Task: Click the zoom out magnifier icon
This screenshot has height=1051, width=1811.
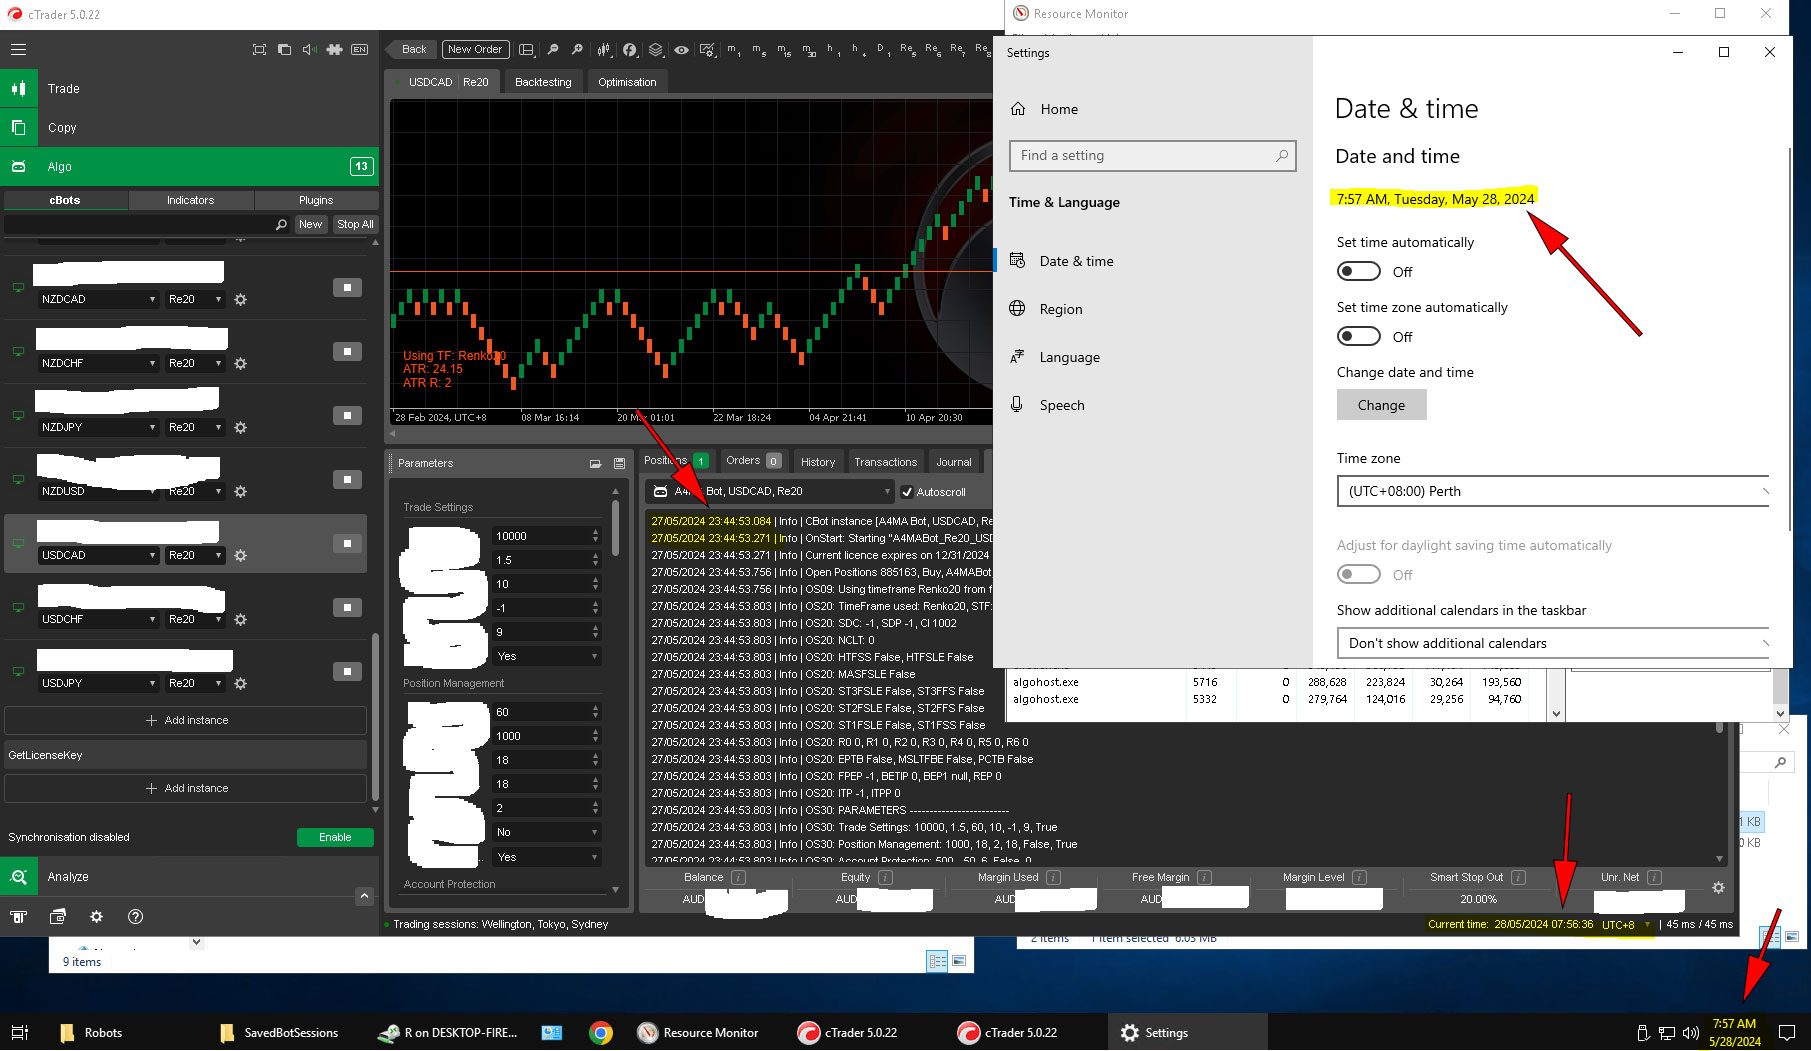Action: (x=552, y=49)
